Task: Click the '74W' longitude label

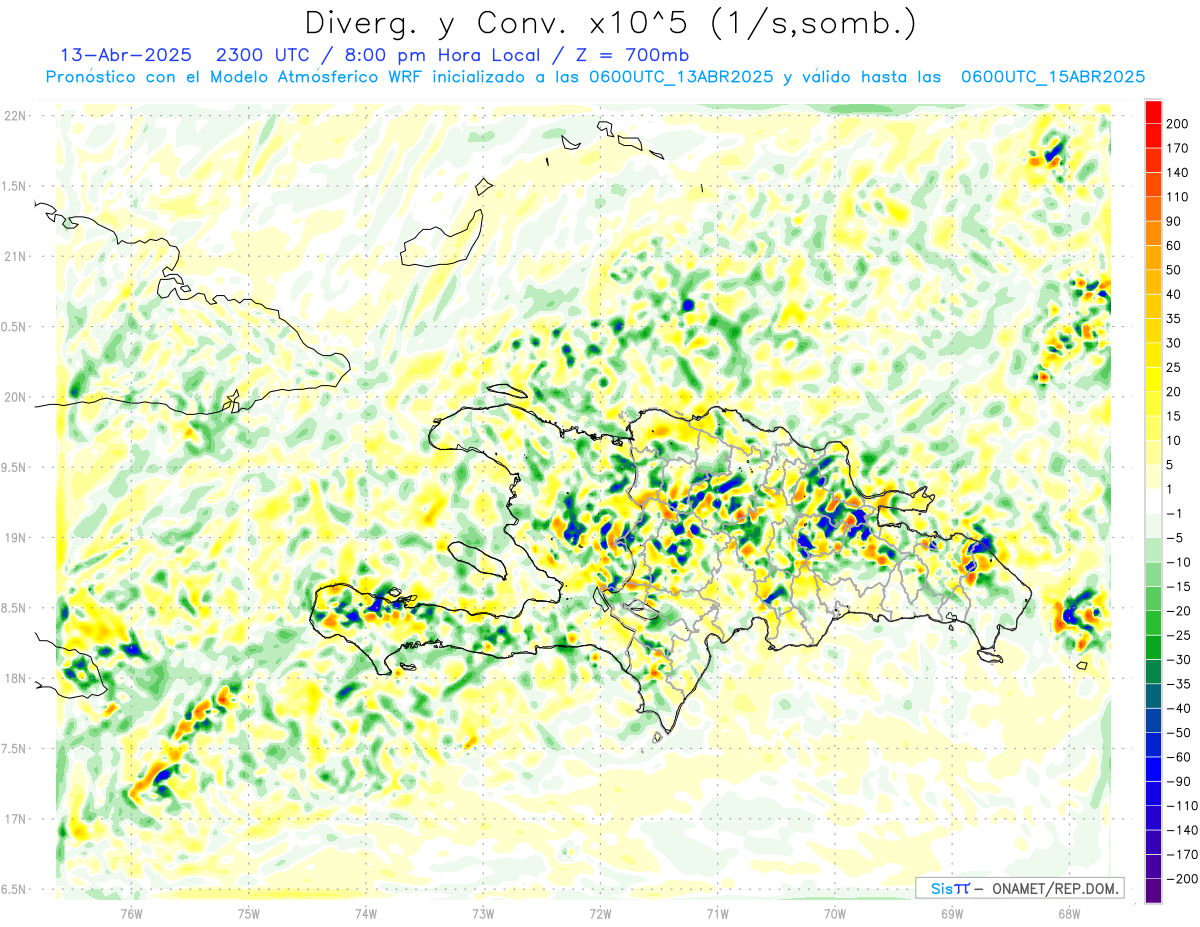Action: point(366,913)
